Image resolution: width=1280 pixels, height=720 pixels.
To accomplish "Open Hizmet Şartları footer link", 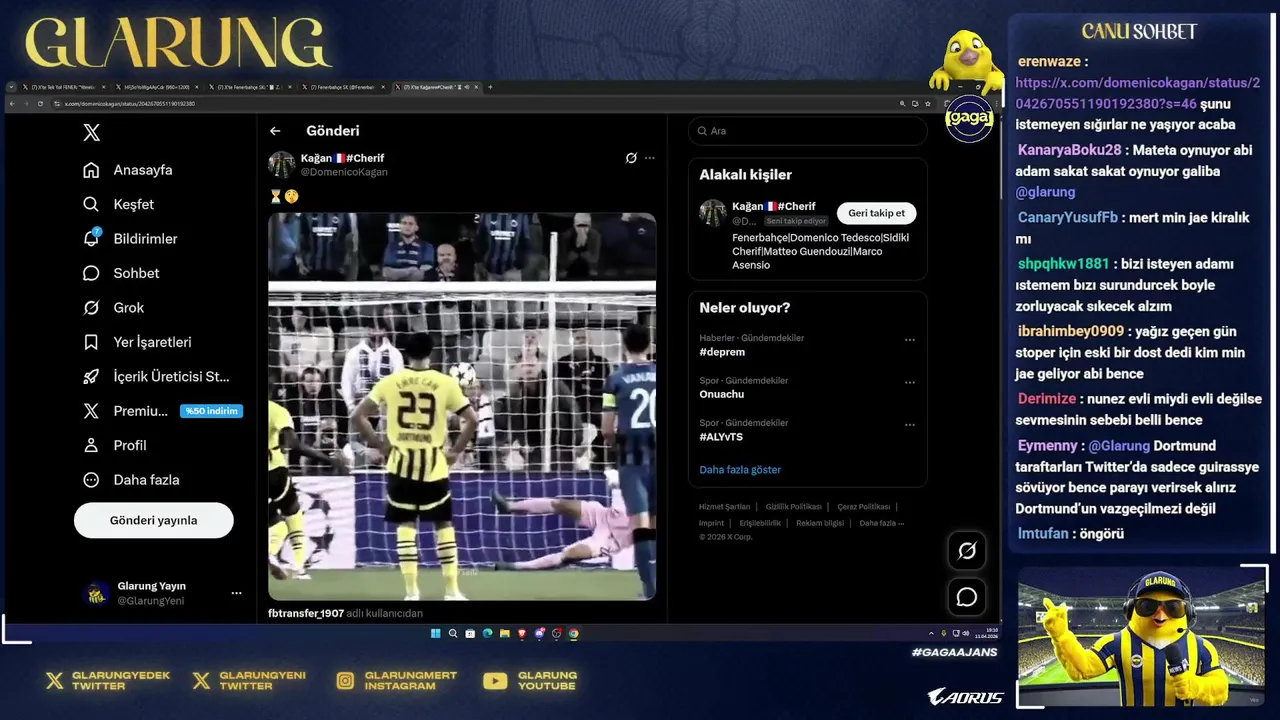I will pos(724,507).
